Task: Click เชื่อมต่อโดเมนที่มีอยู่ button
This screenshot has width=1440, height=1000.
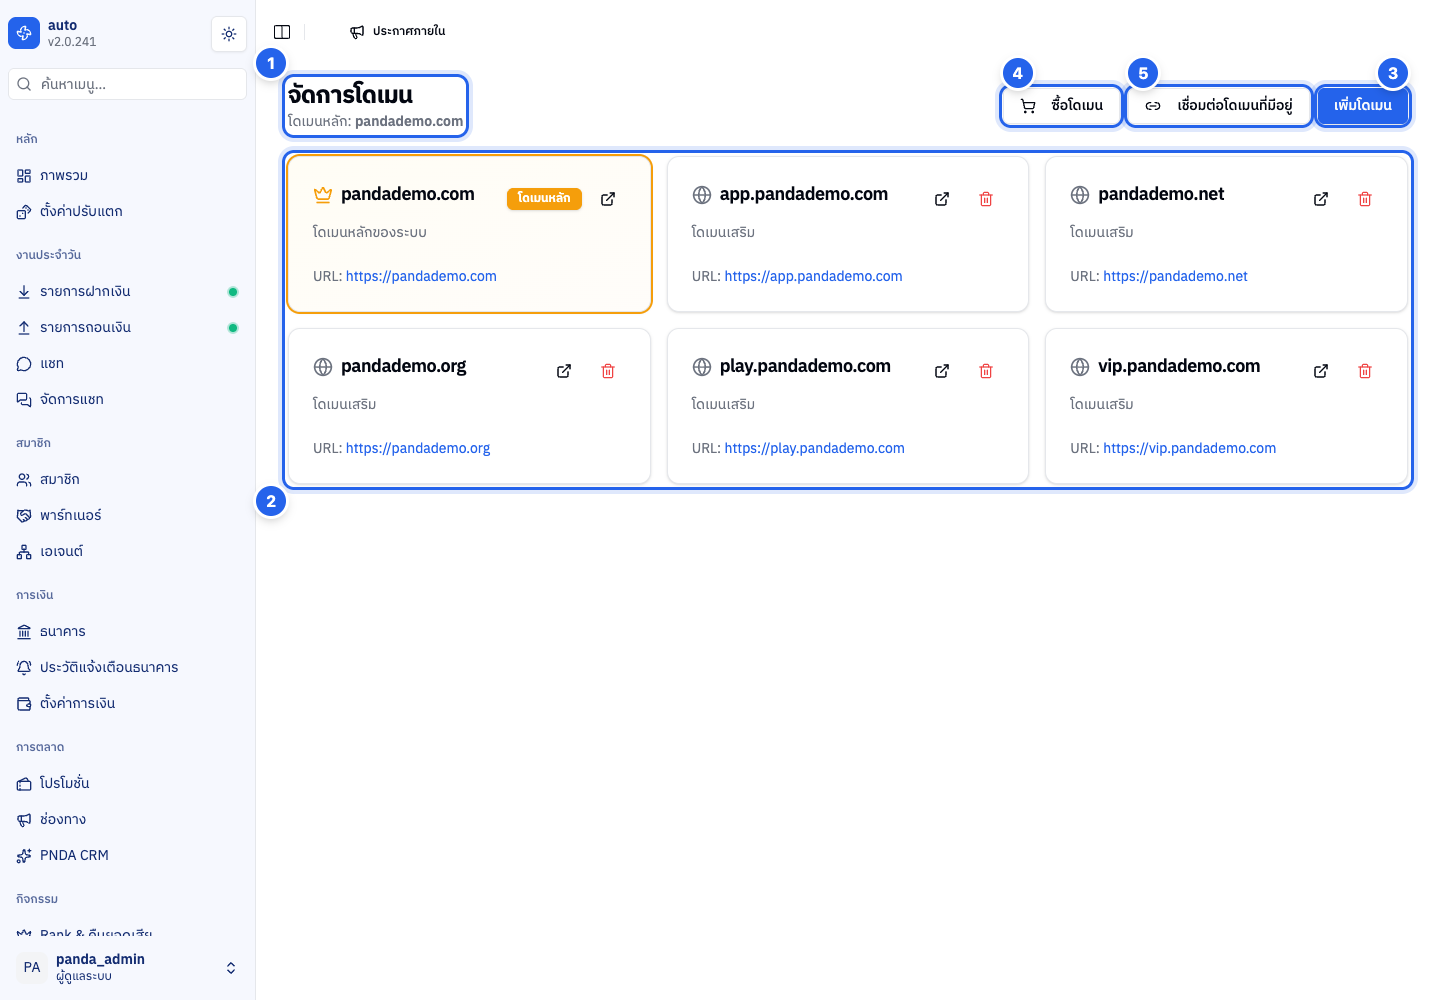Action: pyautogui.click(x=1219, y=105)
